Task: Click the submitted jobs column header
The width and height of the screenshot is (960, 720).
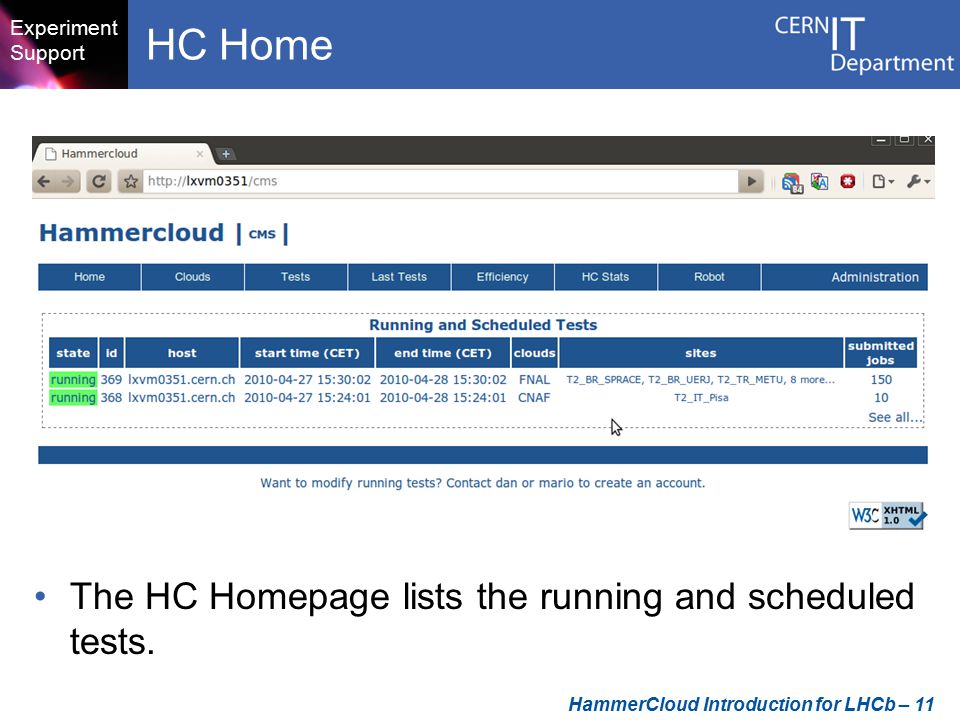Action: 880,353
